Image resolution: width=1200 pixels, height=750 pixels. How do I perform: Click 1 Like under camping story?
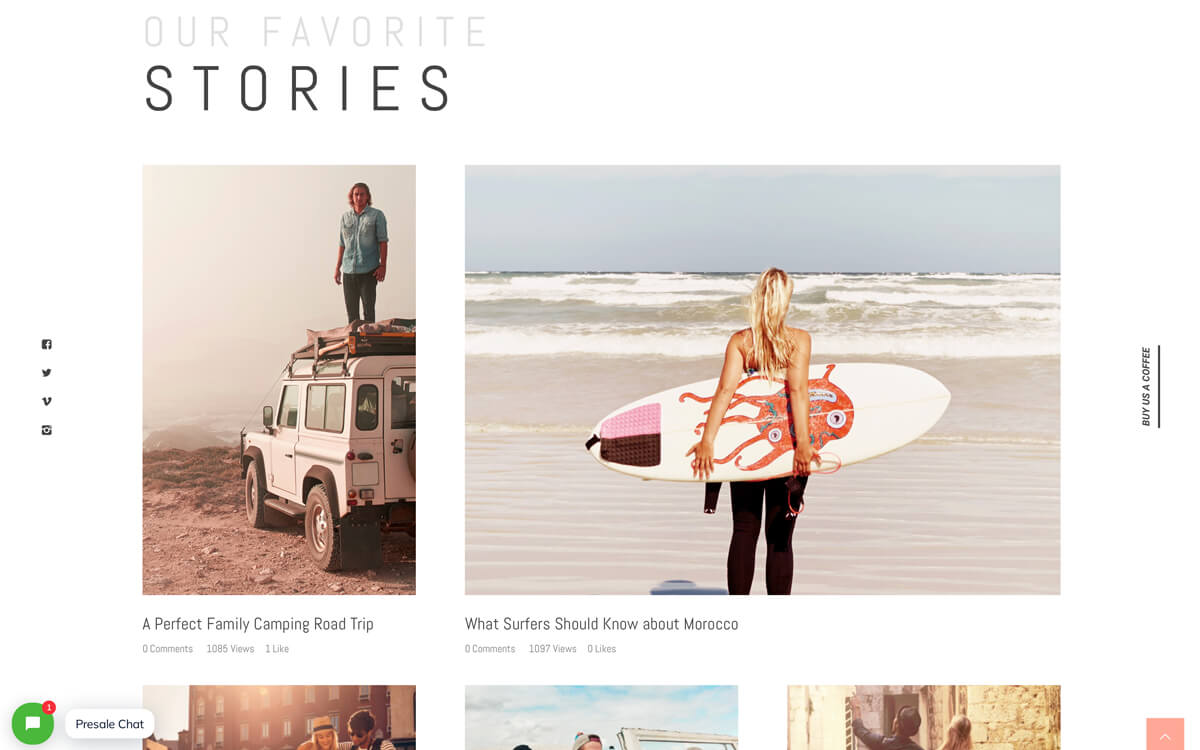[x=277, y=649]
